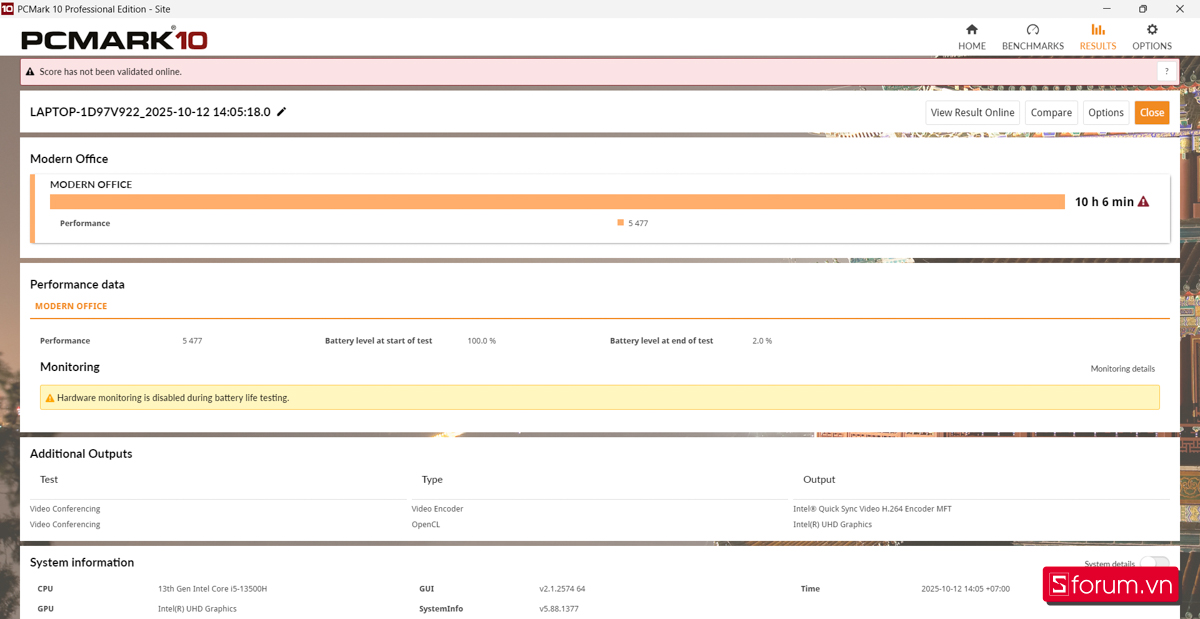This screenshot has width=1200, height=619.
Task: Select the MODERN OFFICE performance data tab
Action: pos(71,306)
